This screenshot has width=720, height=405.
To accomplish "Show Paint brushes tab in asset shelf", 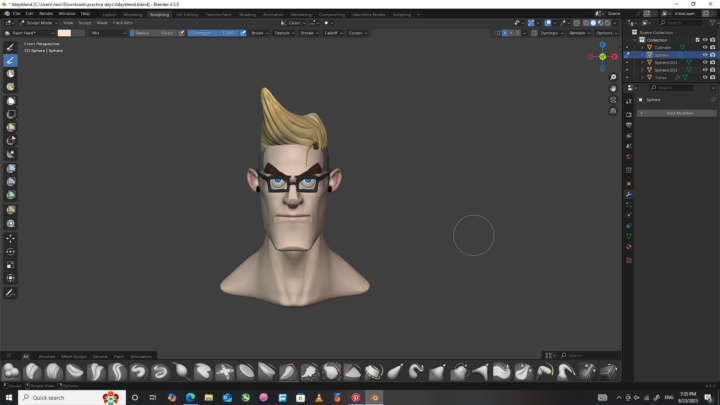I will pyautogui.click(x=118, y=356).
